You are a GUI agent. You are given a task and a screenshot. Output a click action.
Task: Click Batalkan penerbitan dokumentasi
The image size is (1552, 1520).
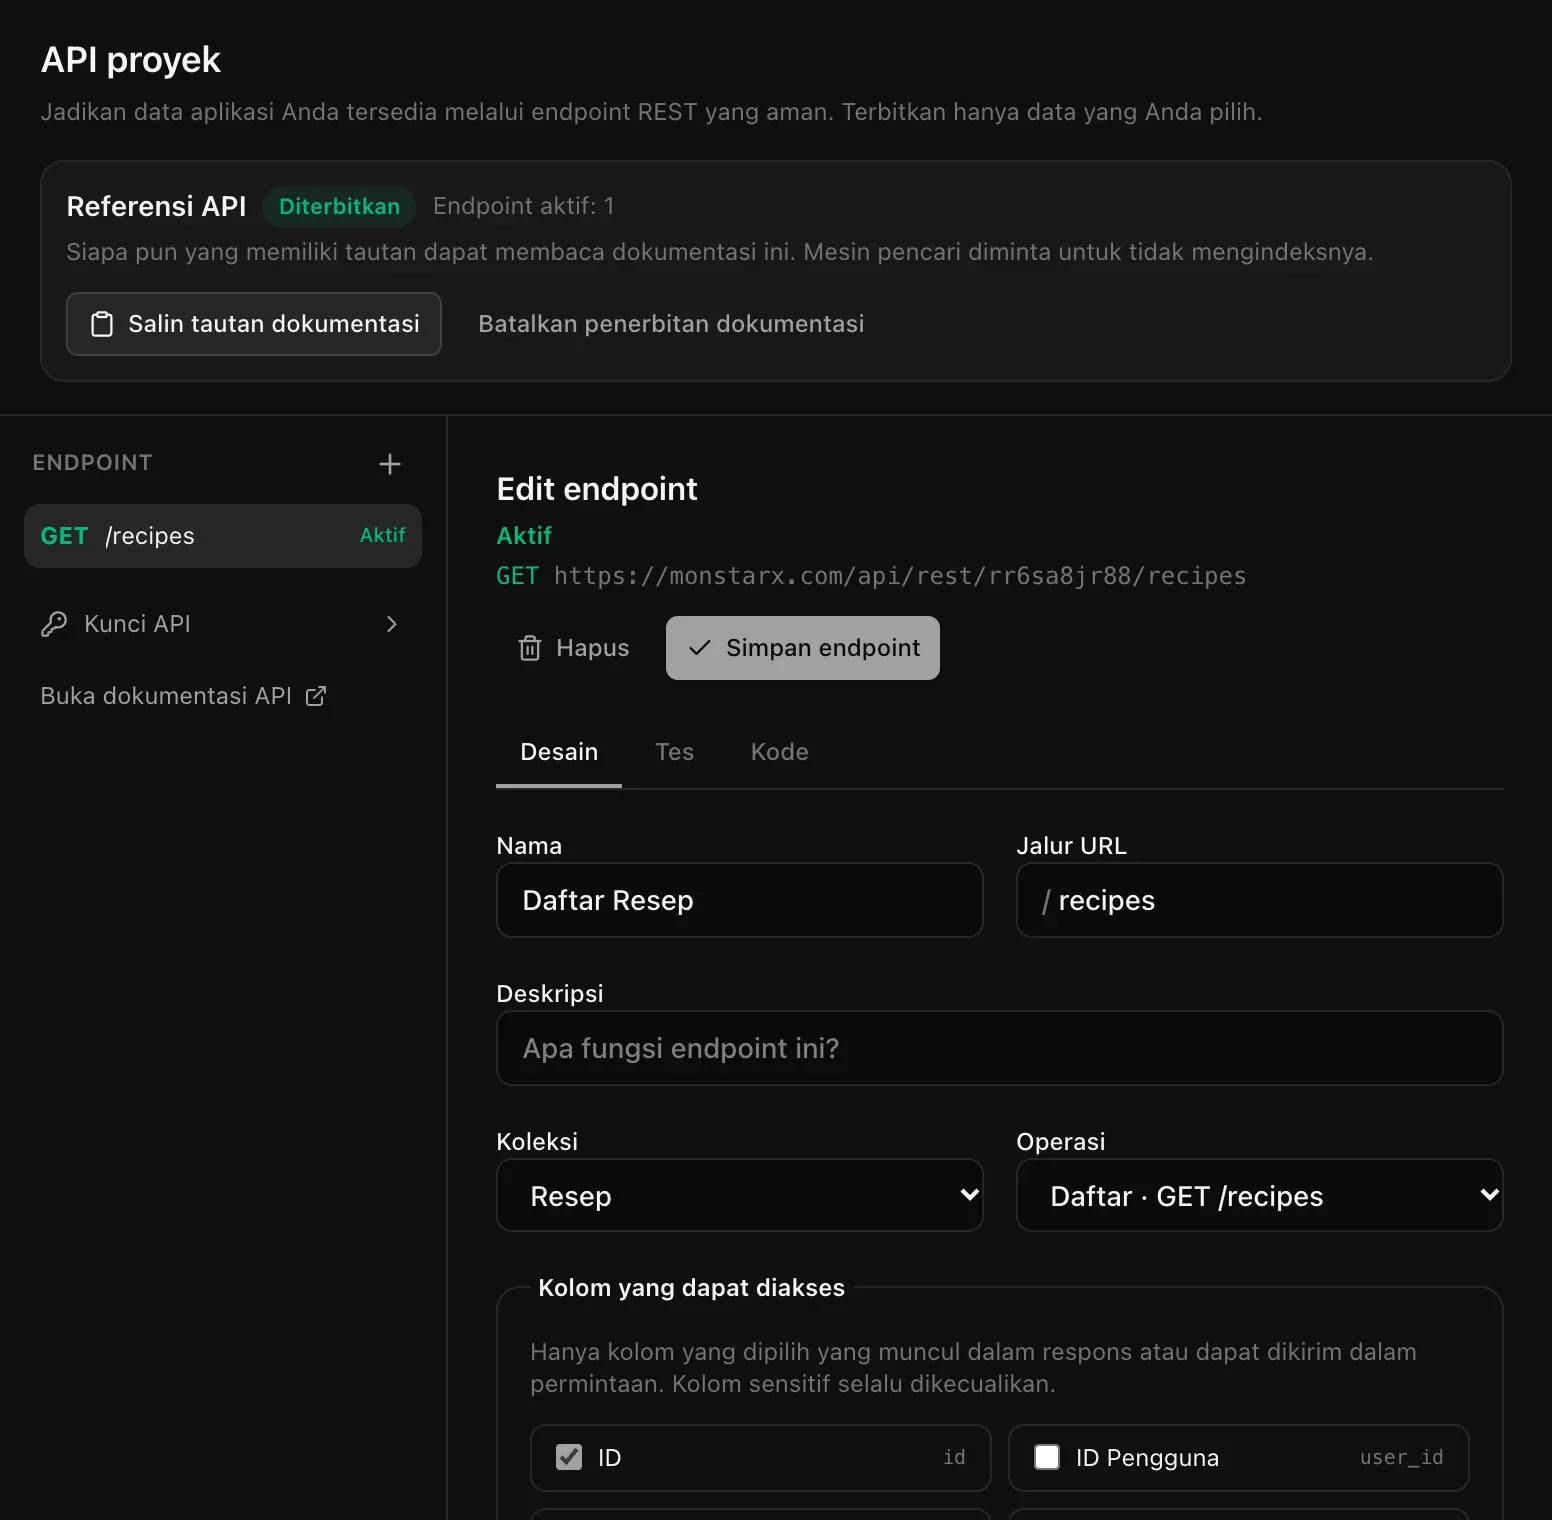point(671,324)
